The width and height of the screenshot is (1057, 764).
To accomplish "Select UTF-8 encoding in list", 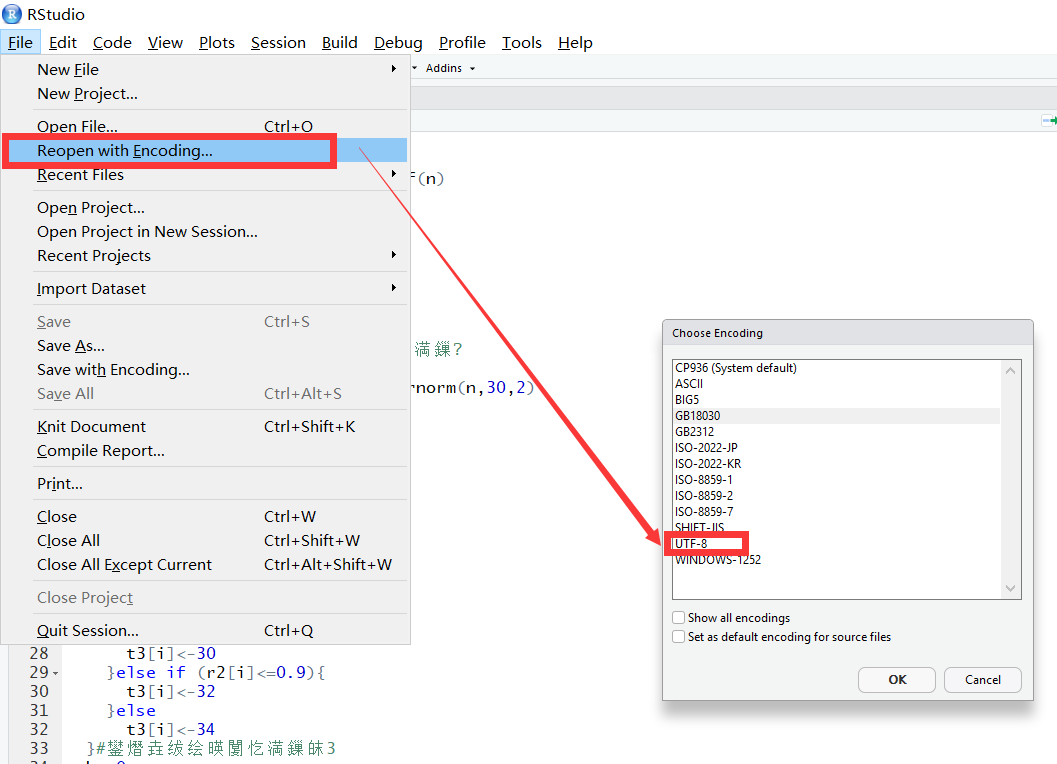I will click(836, 543).
